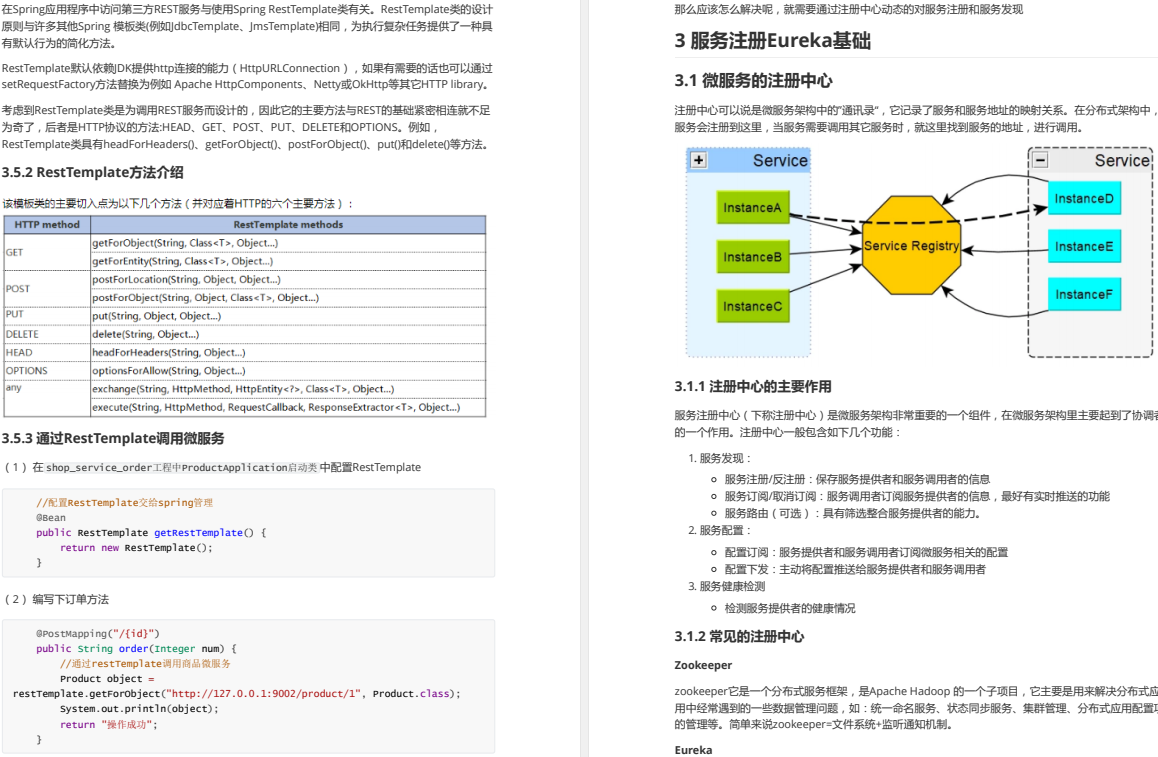
Task: Click the RestTemplate methods column header
Action: pos(288,224)
